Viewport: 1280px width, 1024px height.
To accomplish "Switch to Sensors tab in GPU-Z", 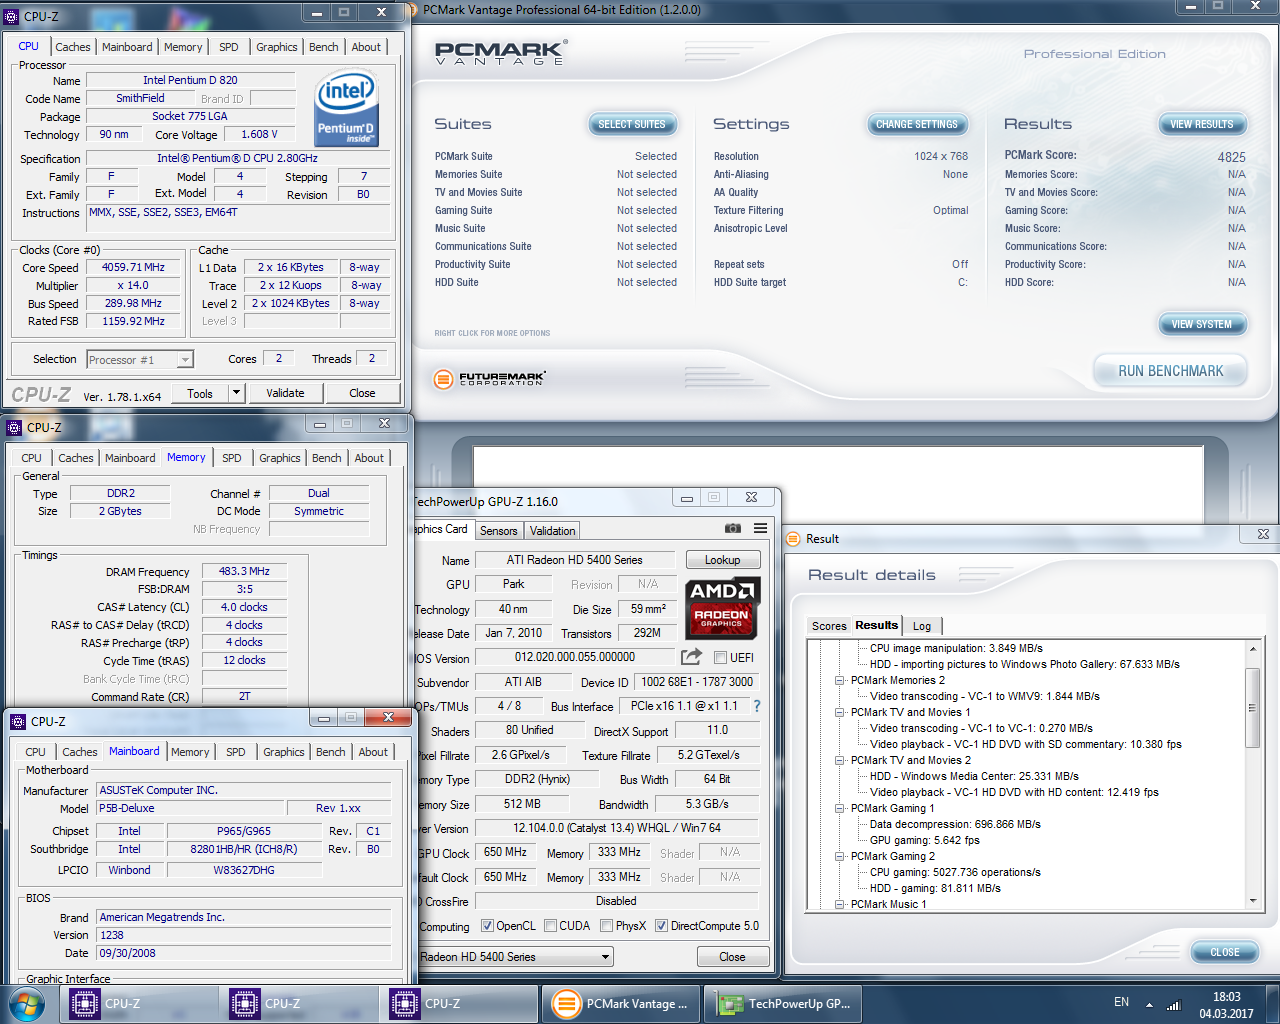I will pos(498,531).
